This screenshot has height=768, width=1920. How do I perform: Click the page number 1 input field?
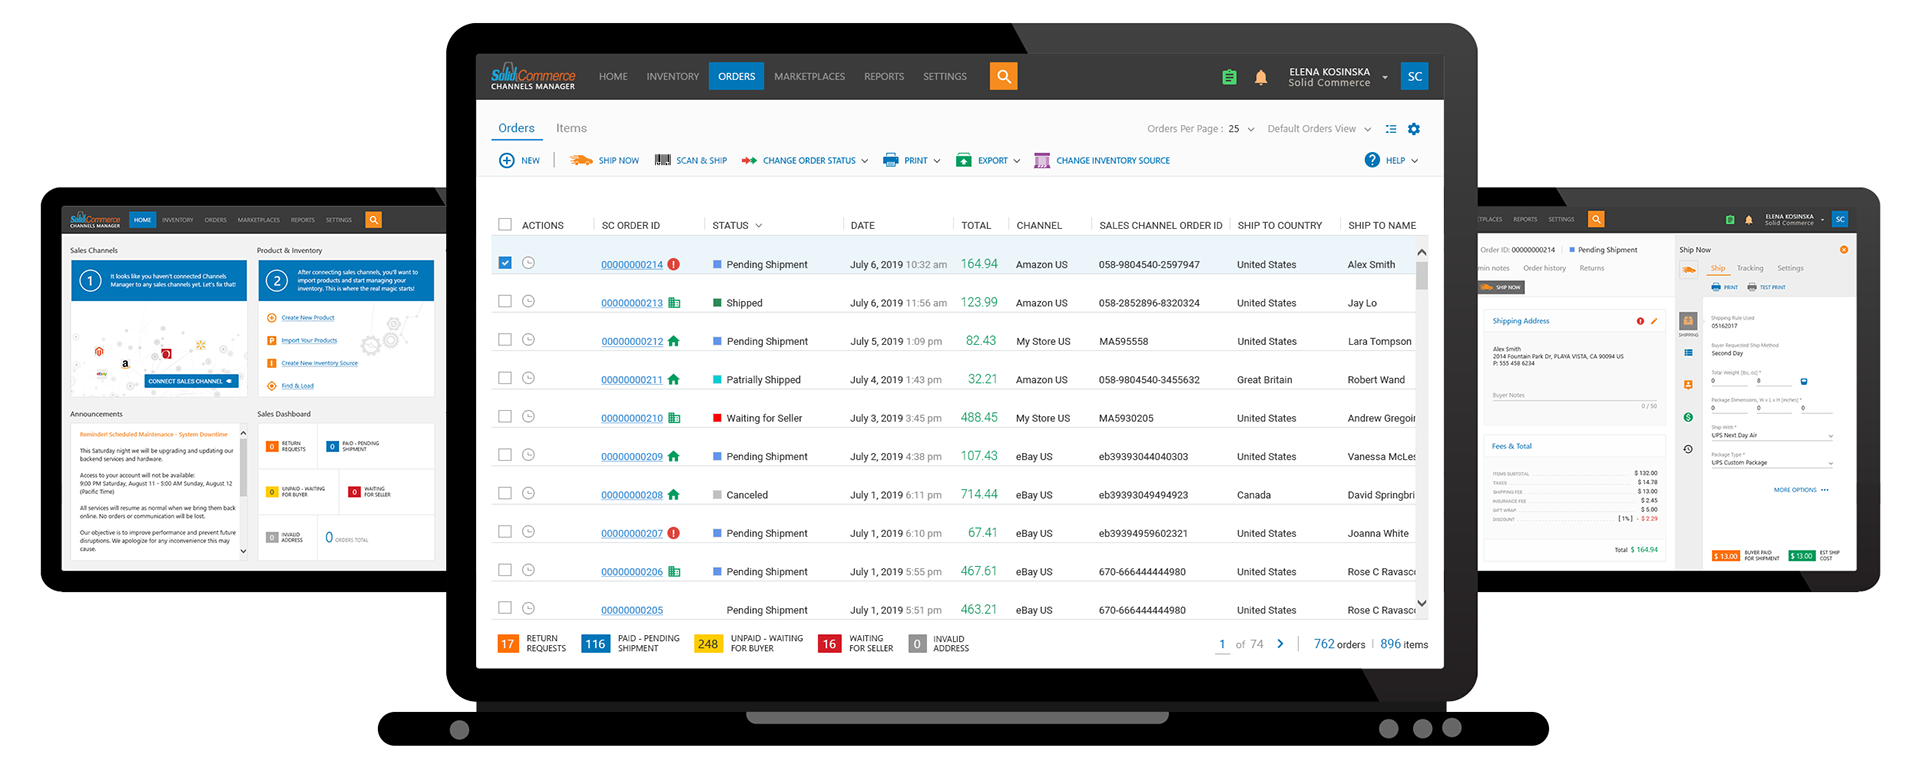point(1222,644)
